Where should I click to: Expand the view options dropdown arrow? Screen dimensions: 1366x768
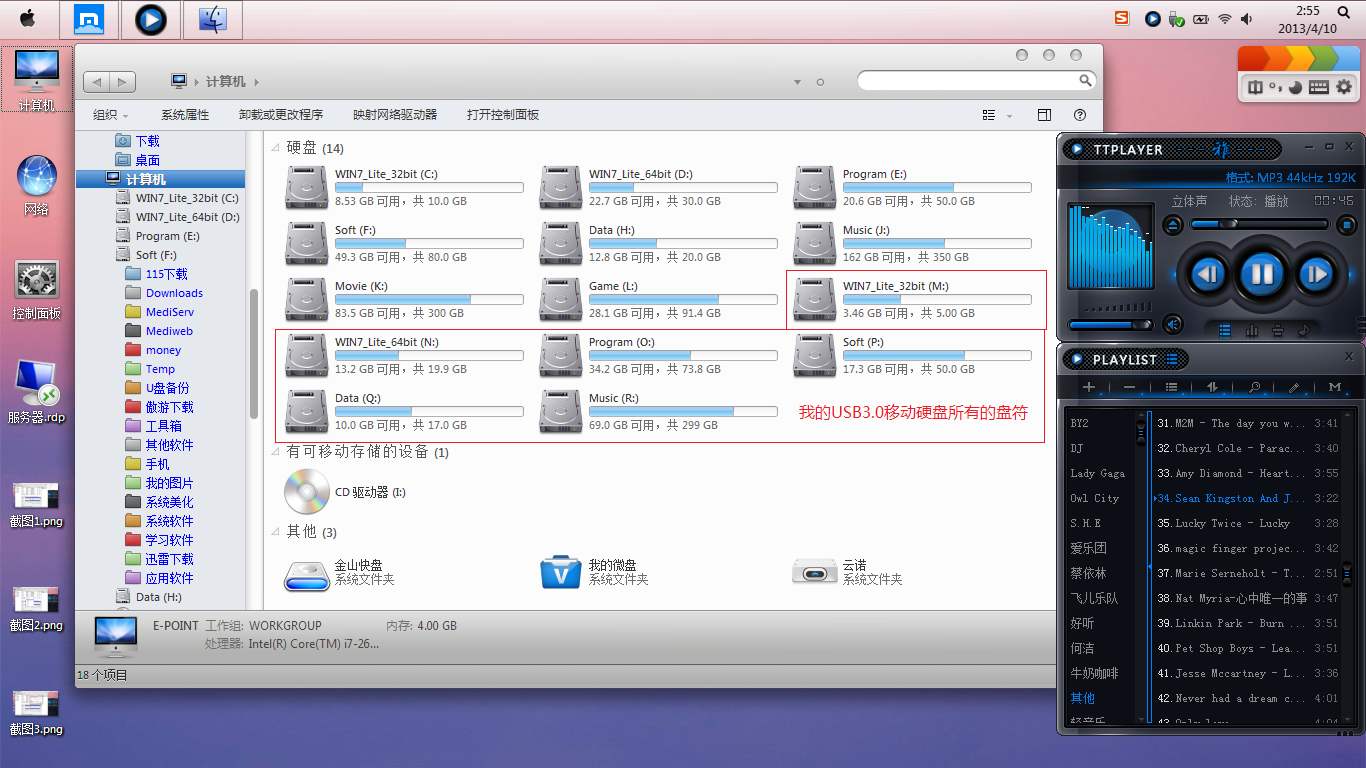[1009, 116]
